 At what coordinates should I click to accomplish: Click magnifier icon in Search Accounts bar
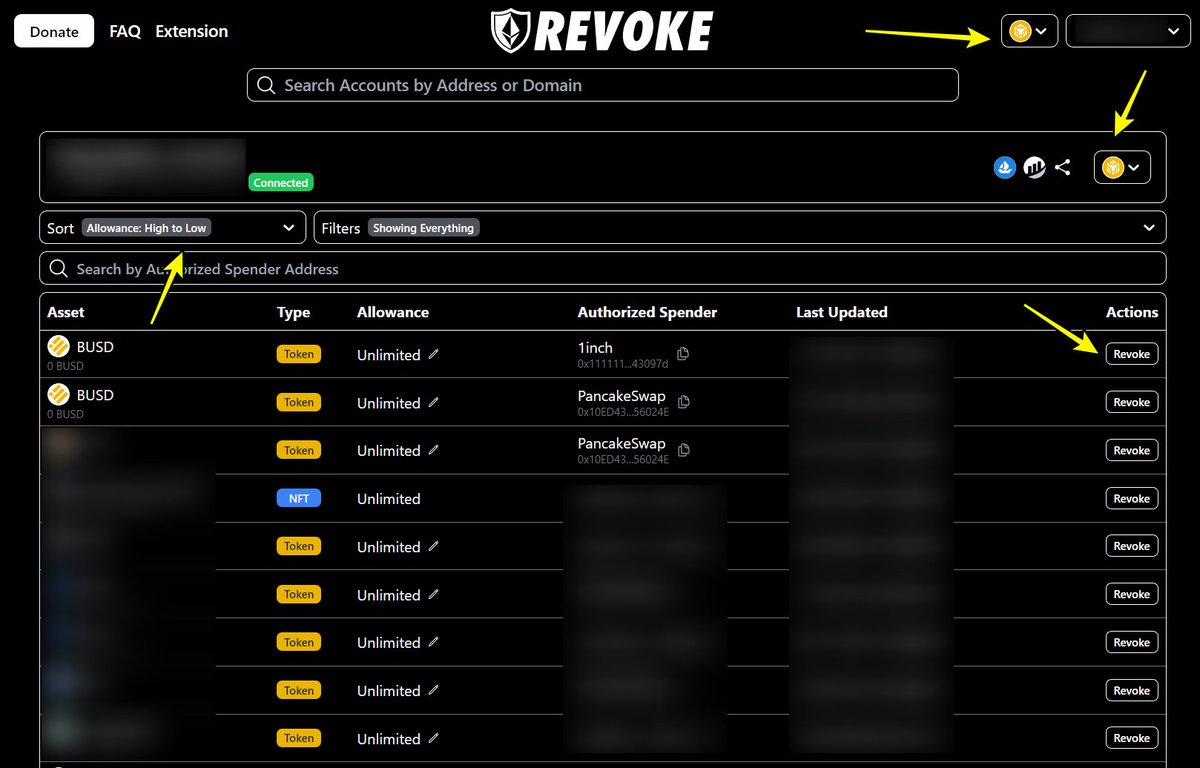pos(266,85)
